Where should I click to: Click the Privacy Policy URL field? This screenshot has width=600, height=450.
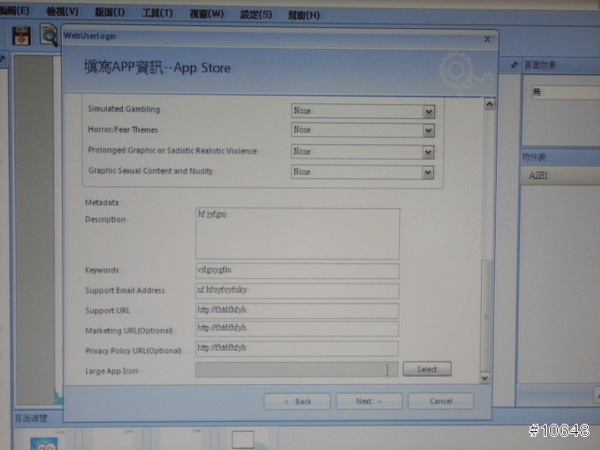click(297, 349)
